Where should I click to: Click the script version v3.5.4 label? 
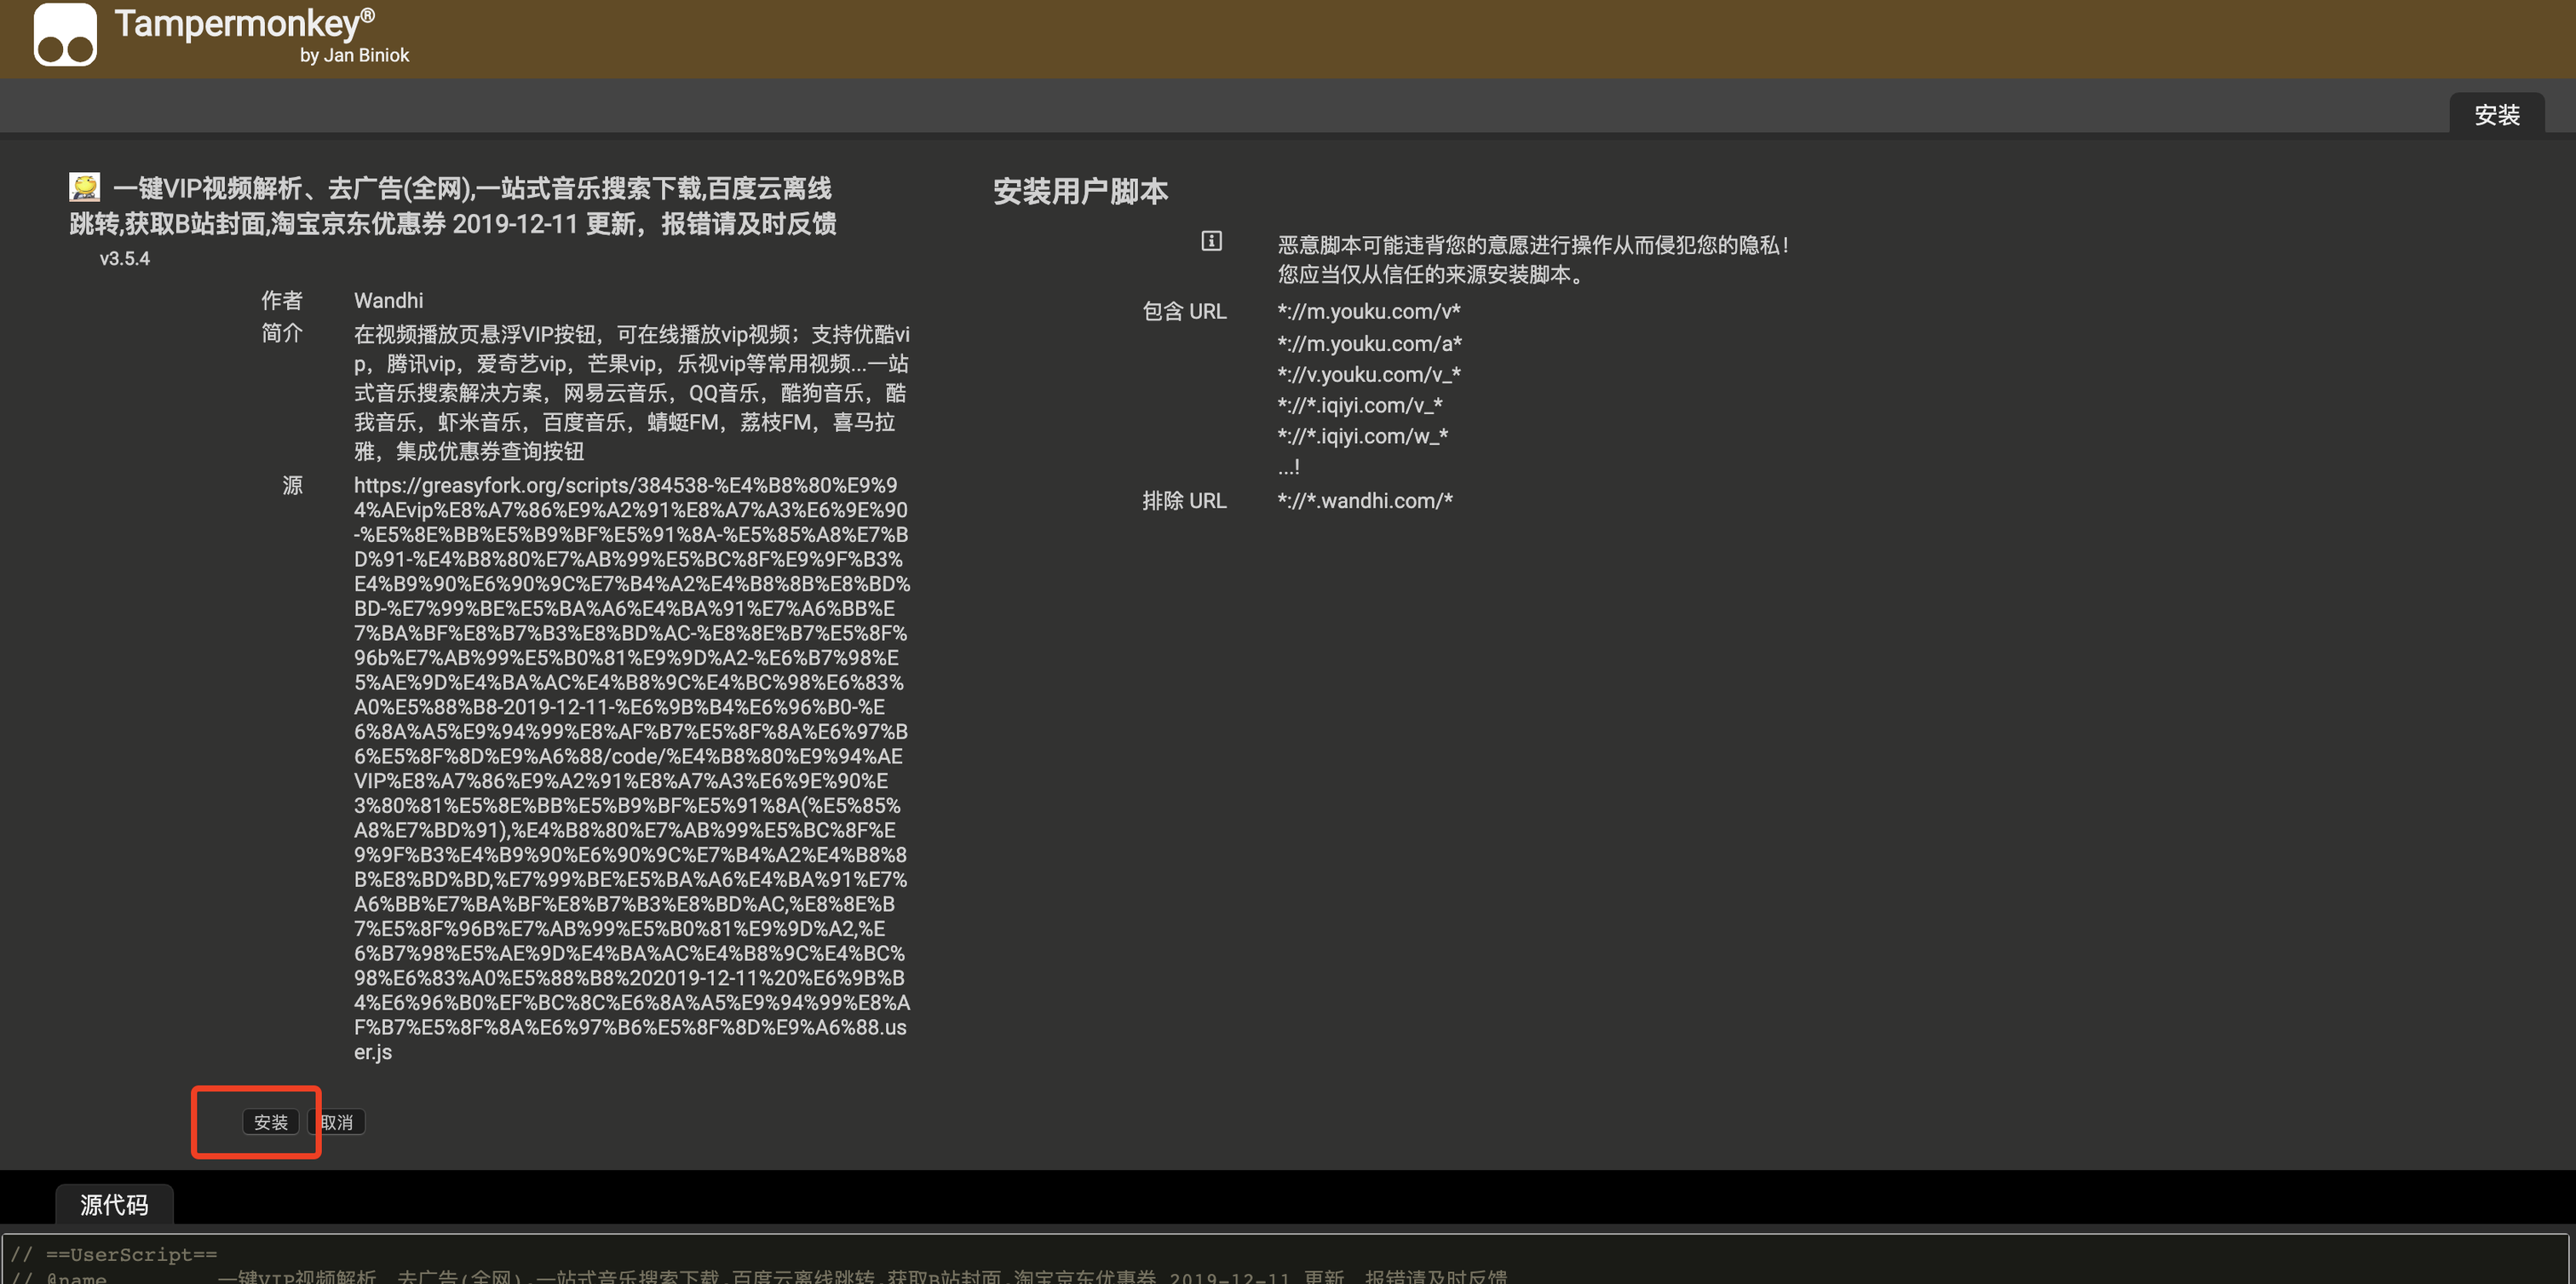124,258
